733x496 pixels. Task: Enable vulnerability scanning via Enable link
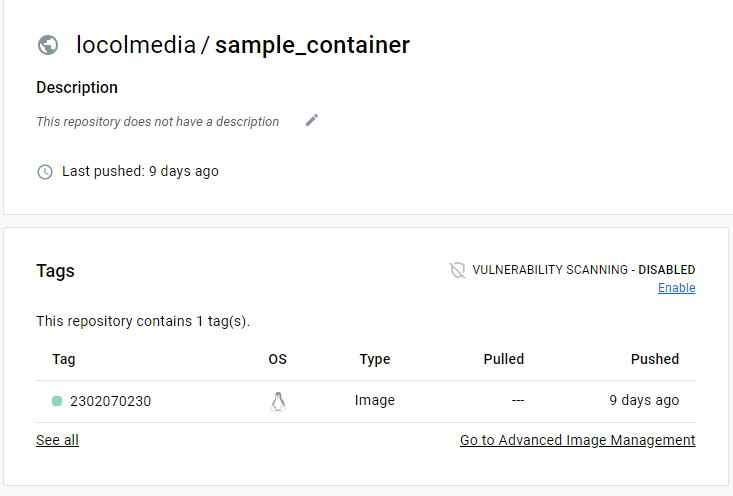coord(676,288)
